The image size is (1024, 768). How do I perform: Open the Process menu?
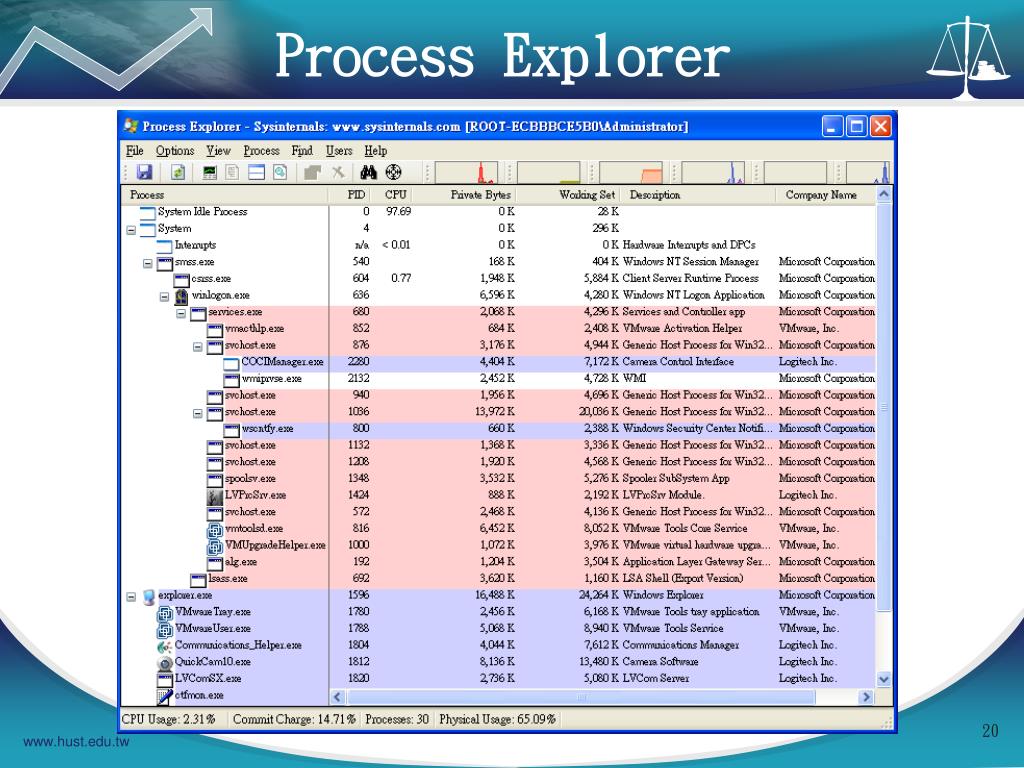point(261,151)
